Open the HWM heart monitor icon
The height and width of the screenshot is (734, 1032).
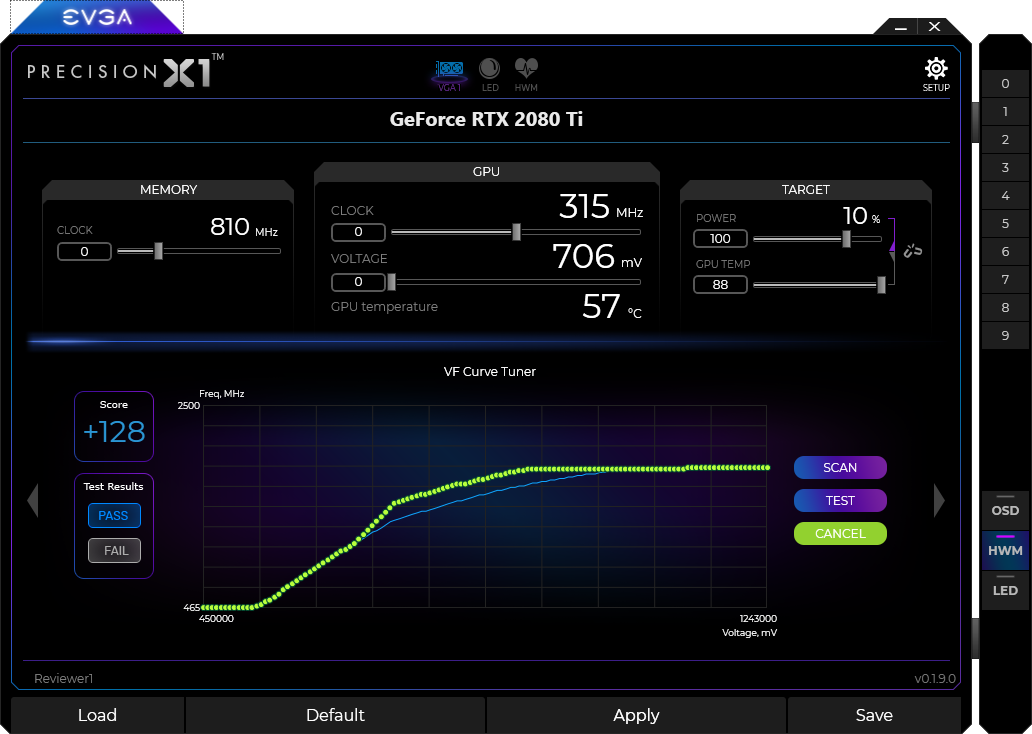tap(526, 76)
